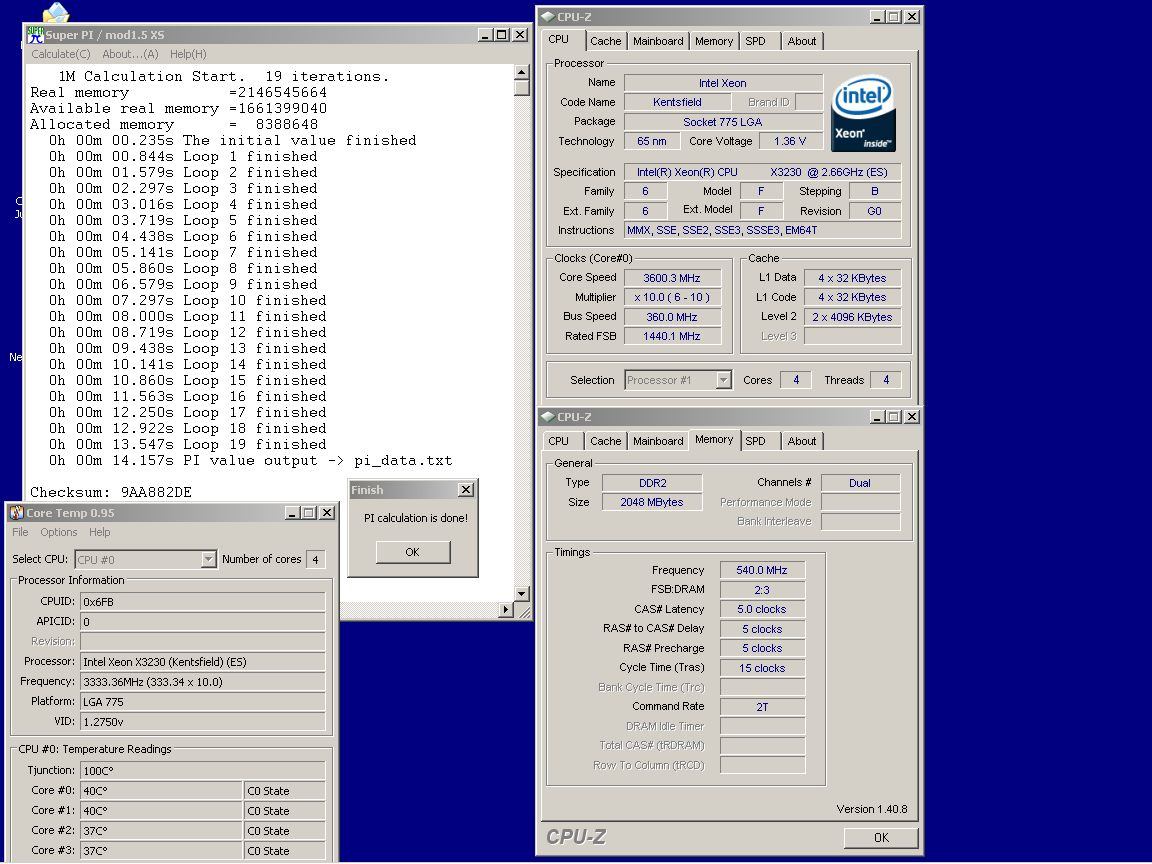Click OK in the Finish dialog
Image resolution: width=1152 pixels, height=864 pixels.
tap(413, 552)
